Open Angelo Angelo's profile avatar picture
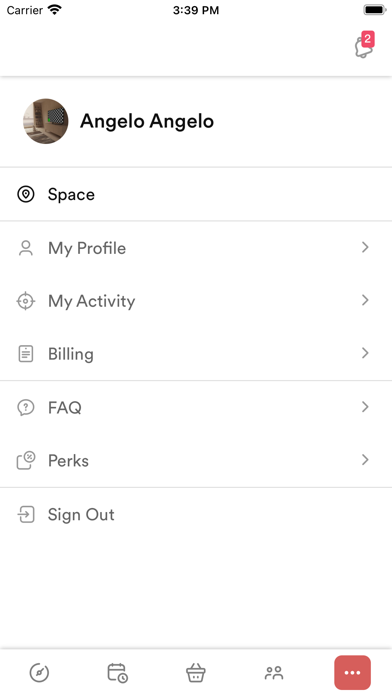392x696 pixels. pyautogui.click(x=46, y=121)
